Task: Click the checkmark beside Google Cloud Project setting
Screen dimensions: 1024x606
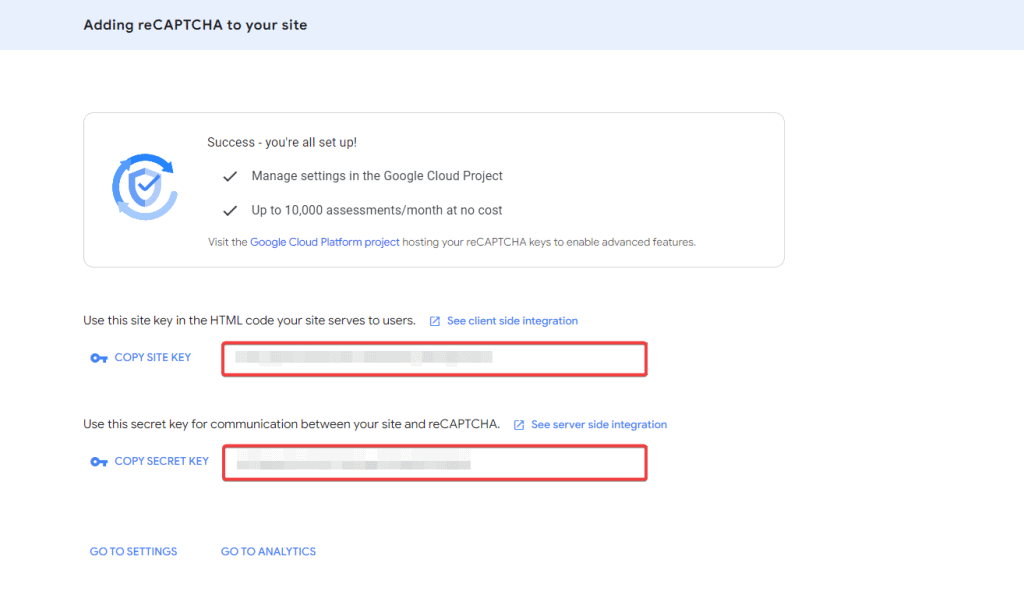Action: pos(230,176)
